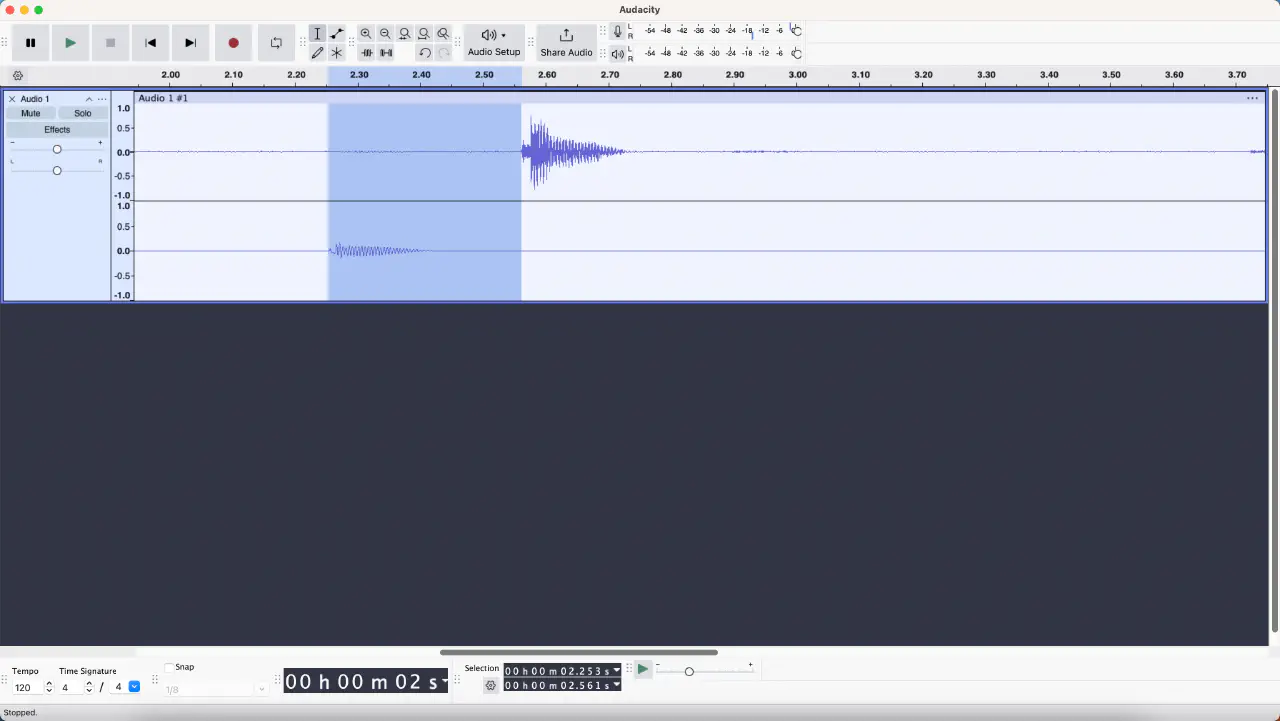Click the Trim audio outside selection icon

point(366,53)
